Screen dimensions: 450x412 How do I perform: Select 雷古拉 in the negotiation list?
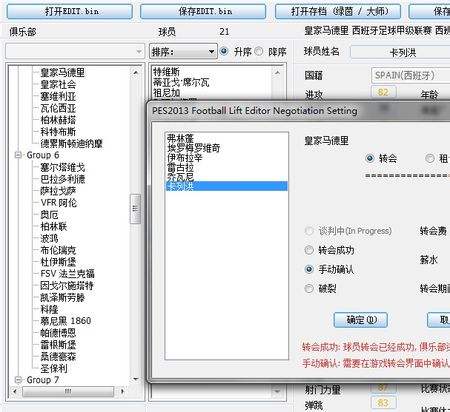point(180,167)
